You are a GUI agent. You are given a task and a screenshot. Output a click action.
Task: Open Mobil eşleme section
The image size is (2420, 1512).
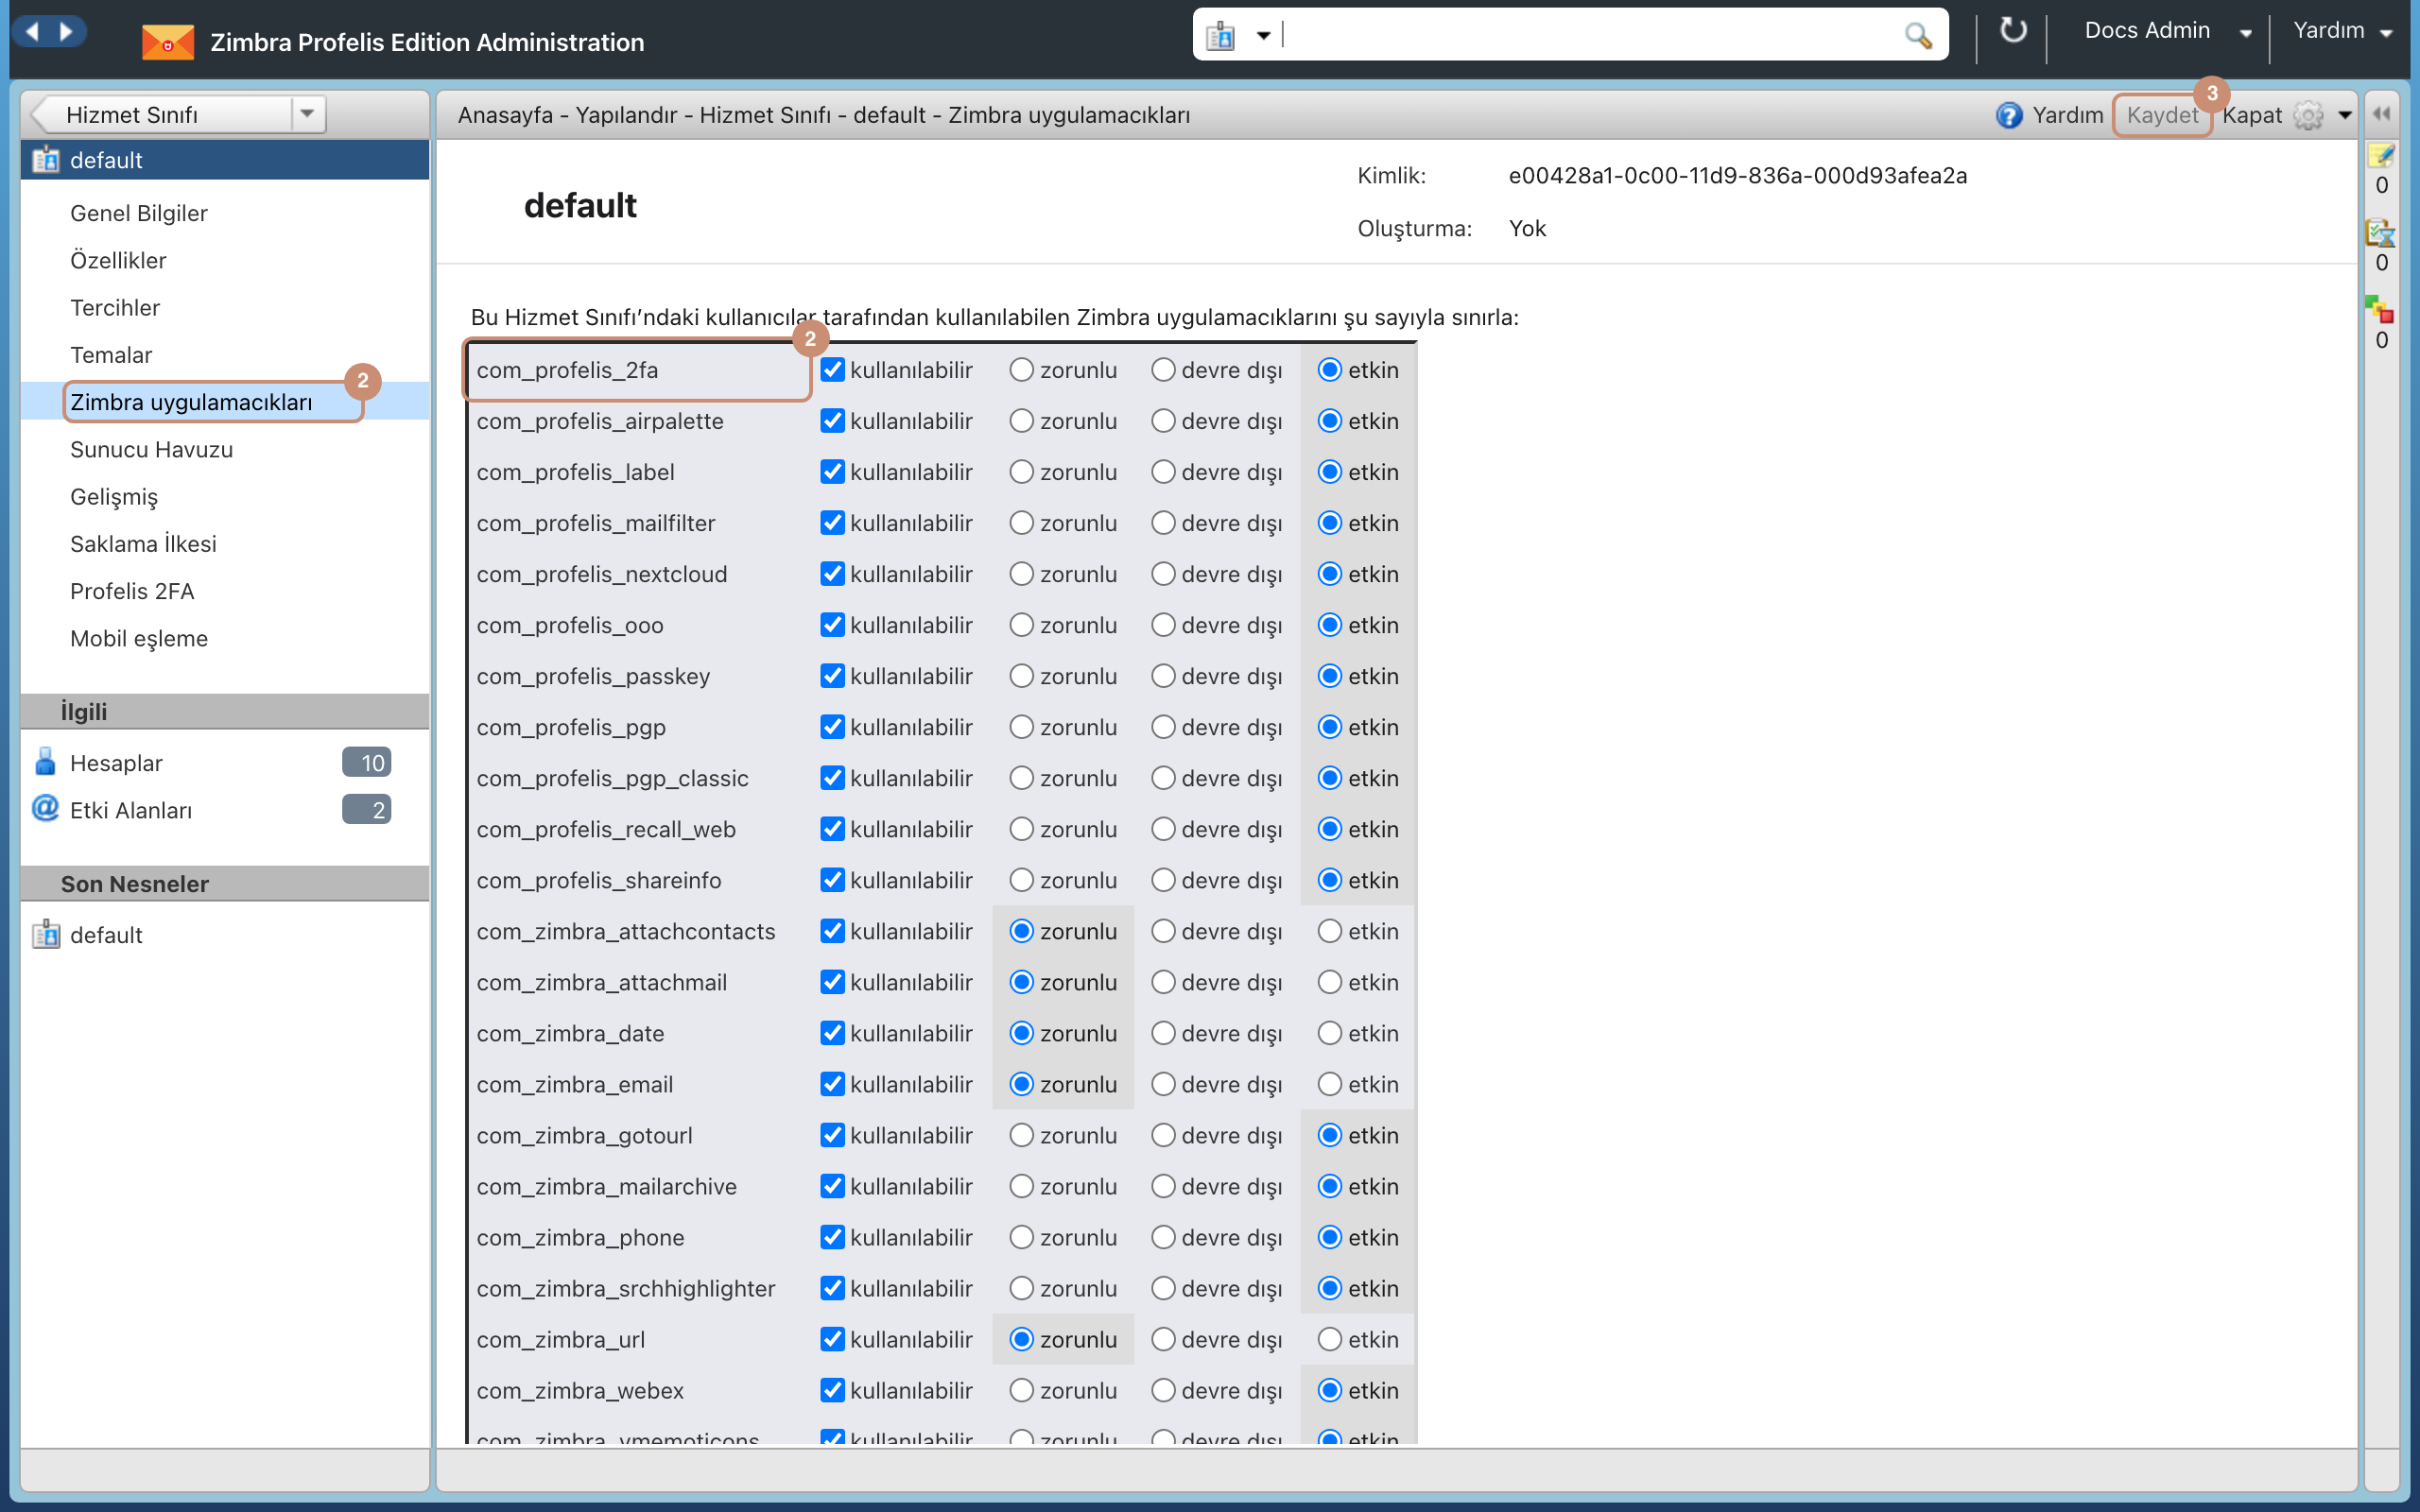point(139,638)
